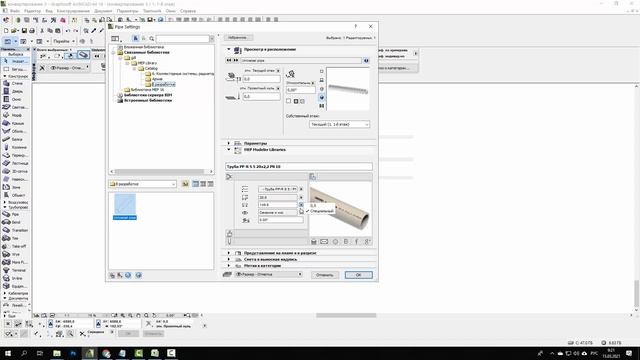This screenshot has height=360, width=640.
Task: Click the Cancel button in Pipe Settings
Action: tap(325, 275)
